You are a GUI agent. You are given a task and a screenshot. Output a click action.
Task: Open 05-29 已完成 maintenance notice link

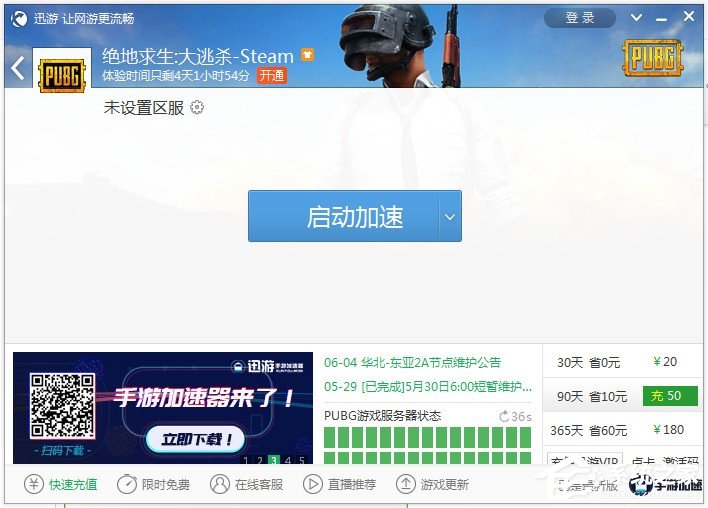tap(428, 387)
